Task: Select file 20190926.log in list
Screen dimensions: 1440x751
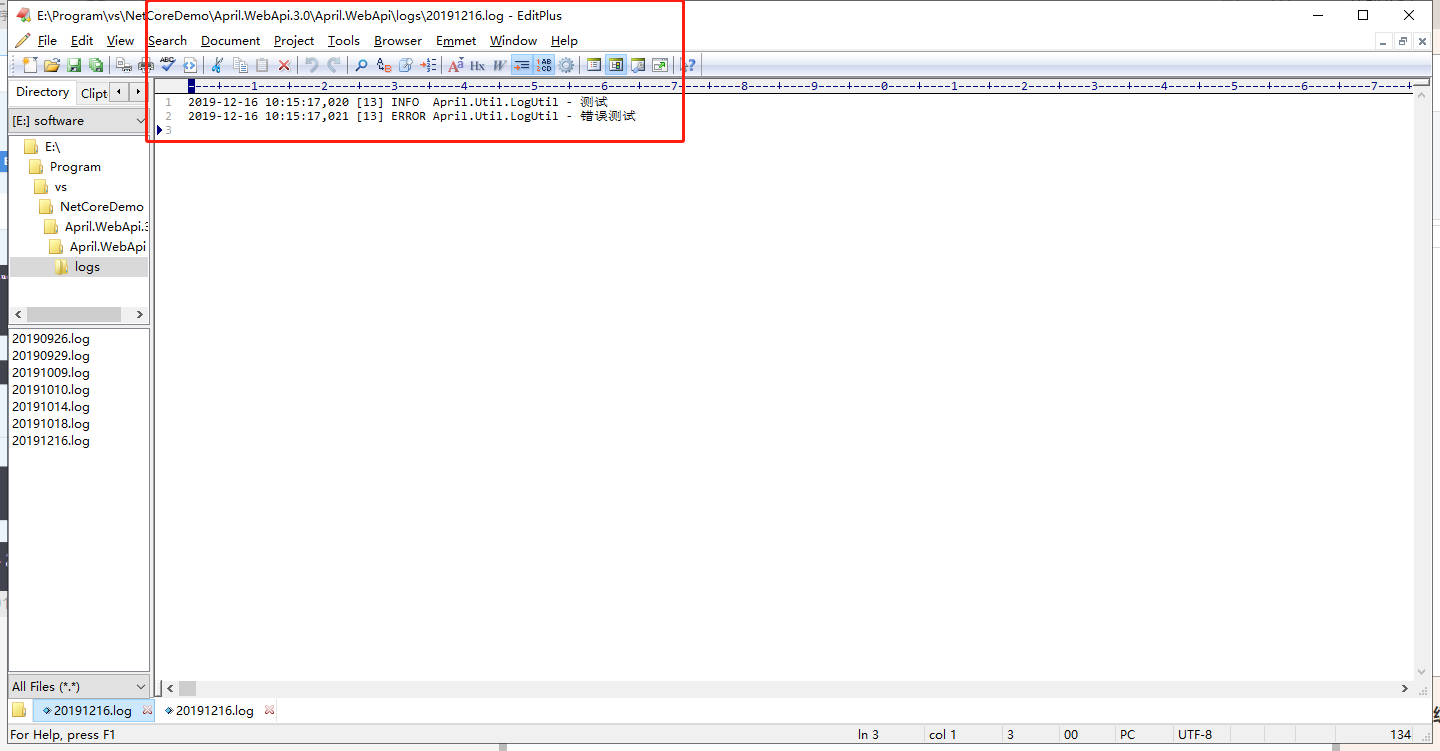Action: (x=51, y=339)
